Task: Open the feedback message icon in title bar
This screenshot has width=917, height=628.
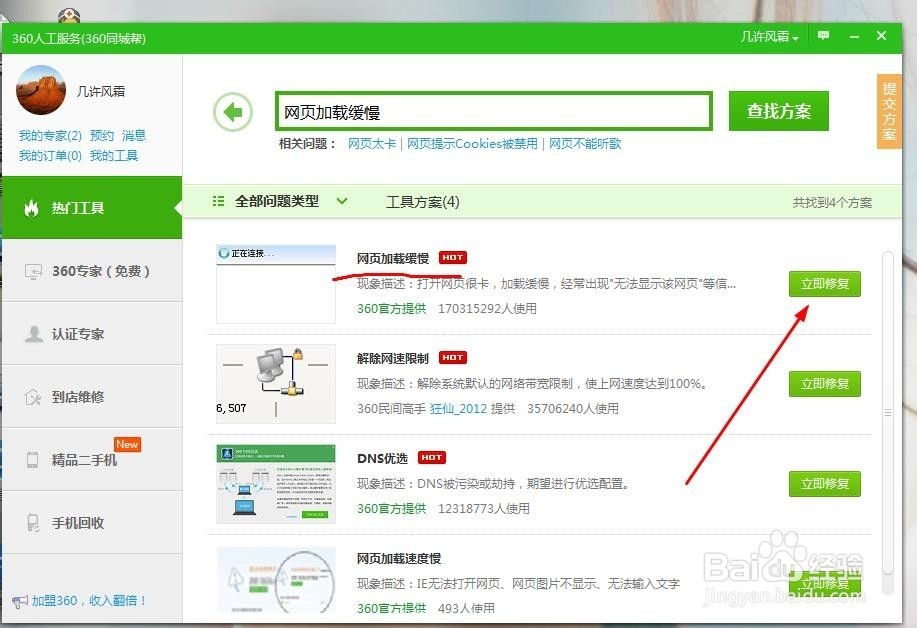Action: (x=823, y=36)
